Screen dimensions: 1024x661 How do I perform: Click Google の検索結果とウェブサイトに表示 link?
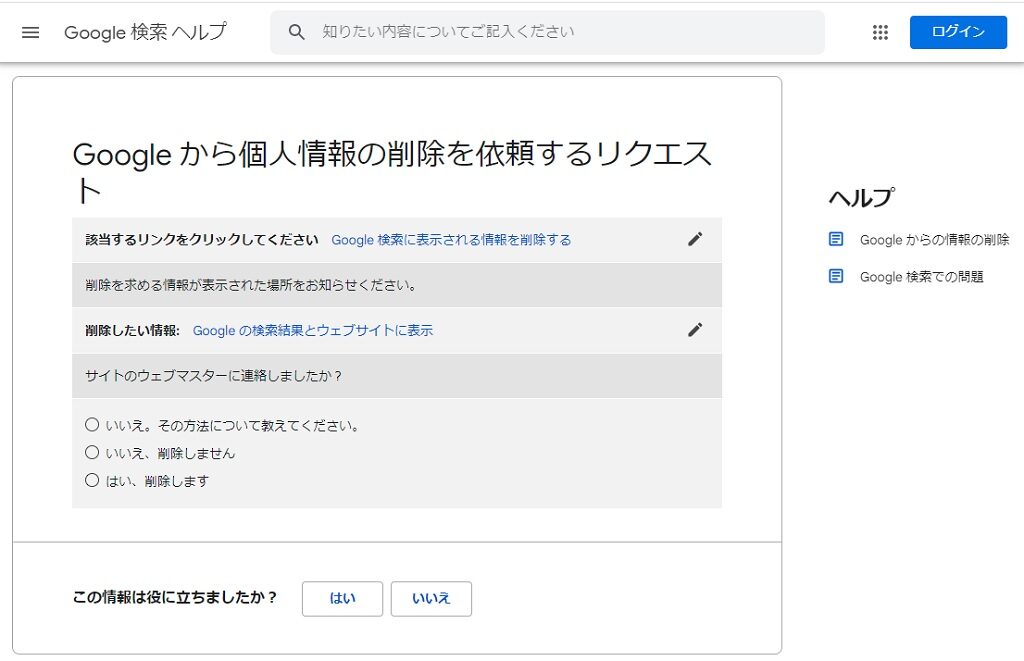click(x=312, y=331)
